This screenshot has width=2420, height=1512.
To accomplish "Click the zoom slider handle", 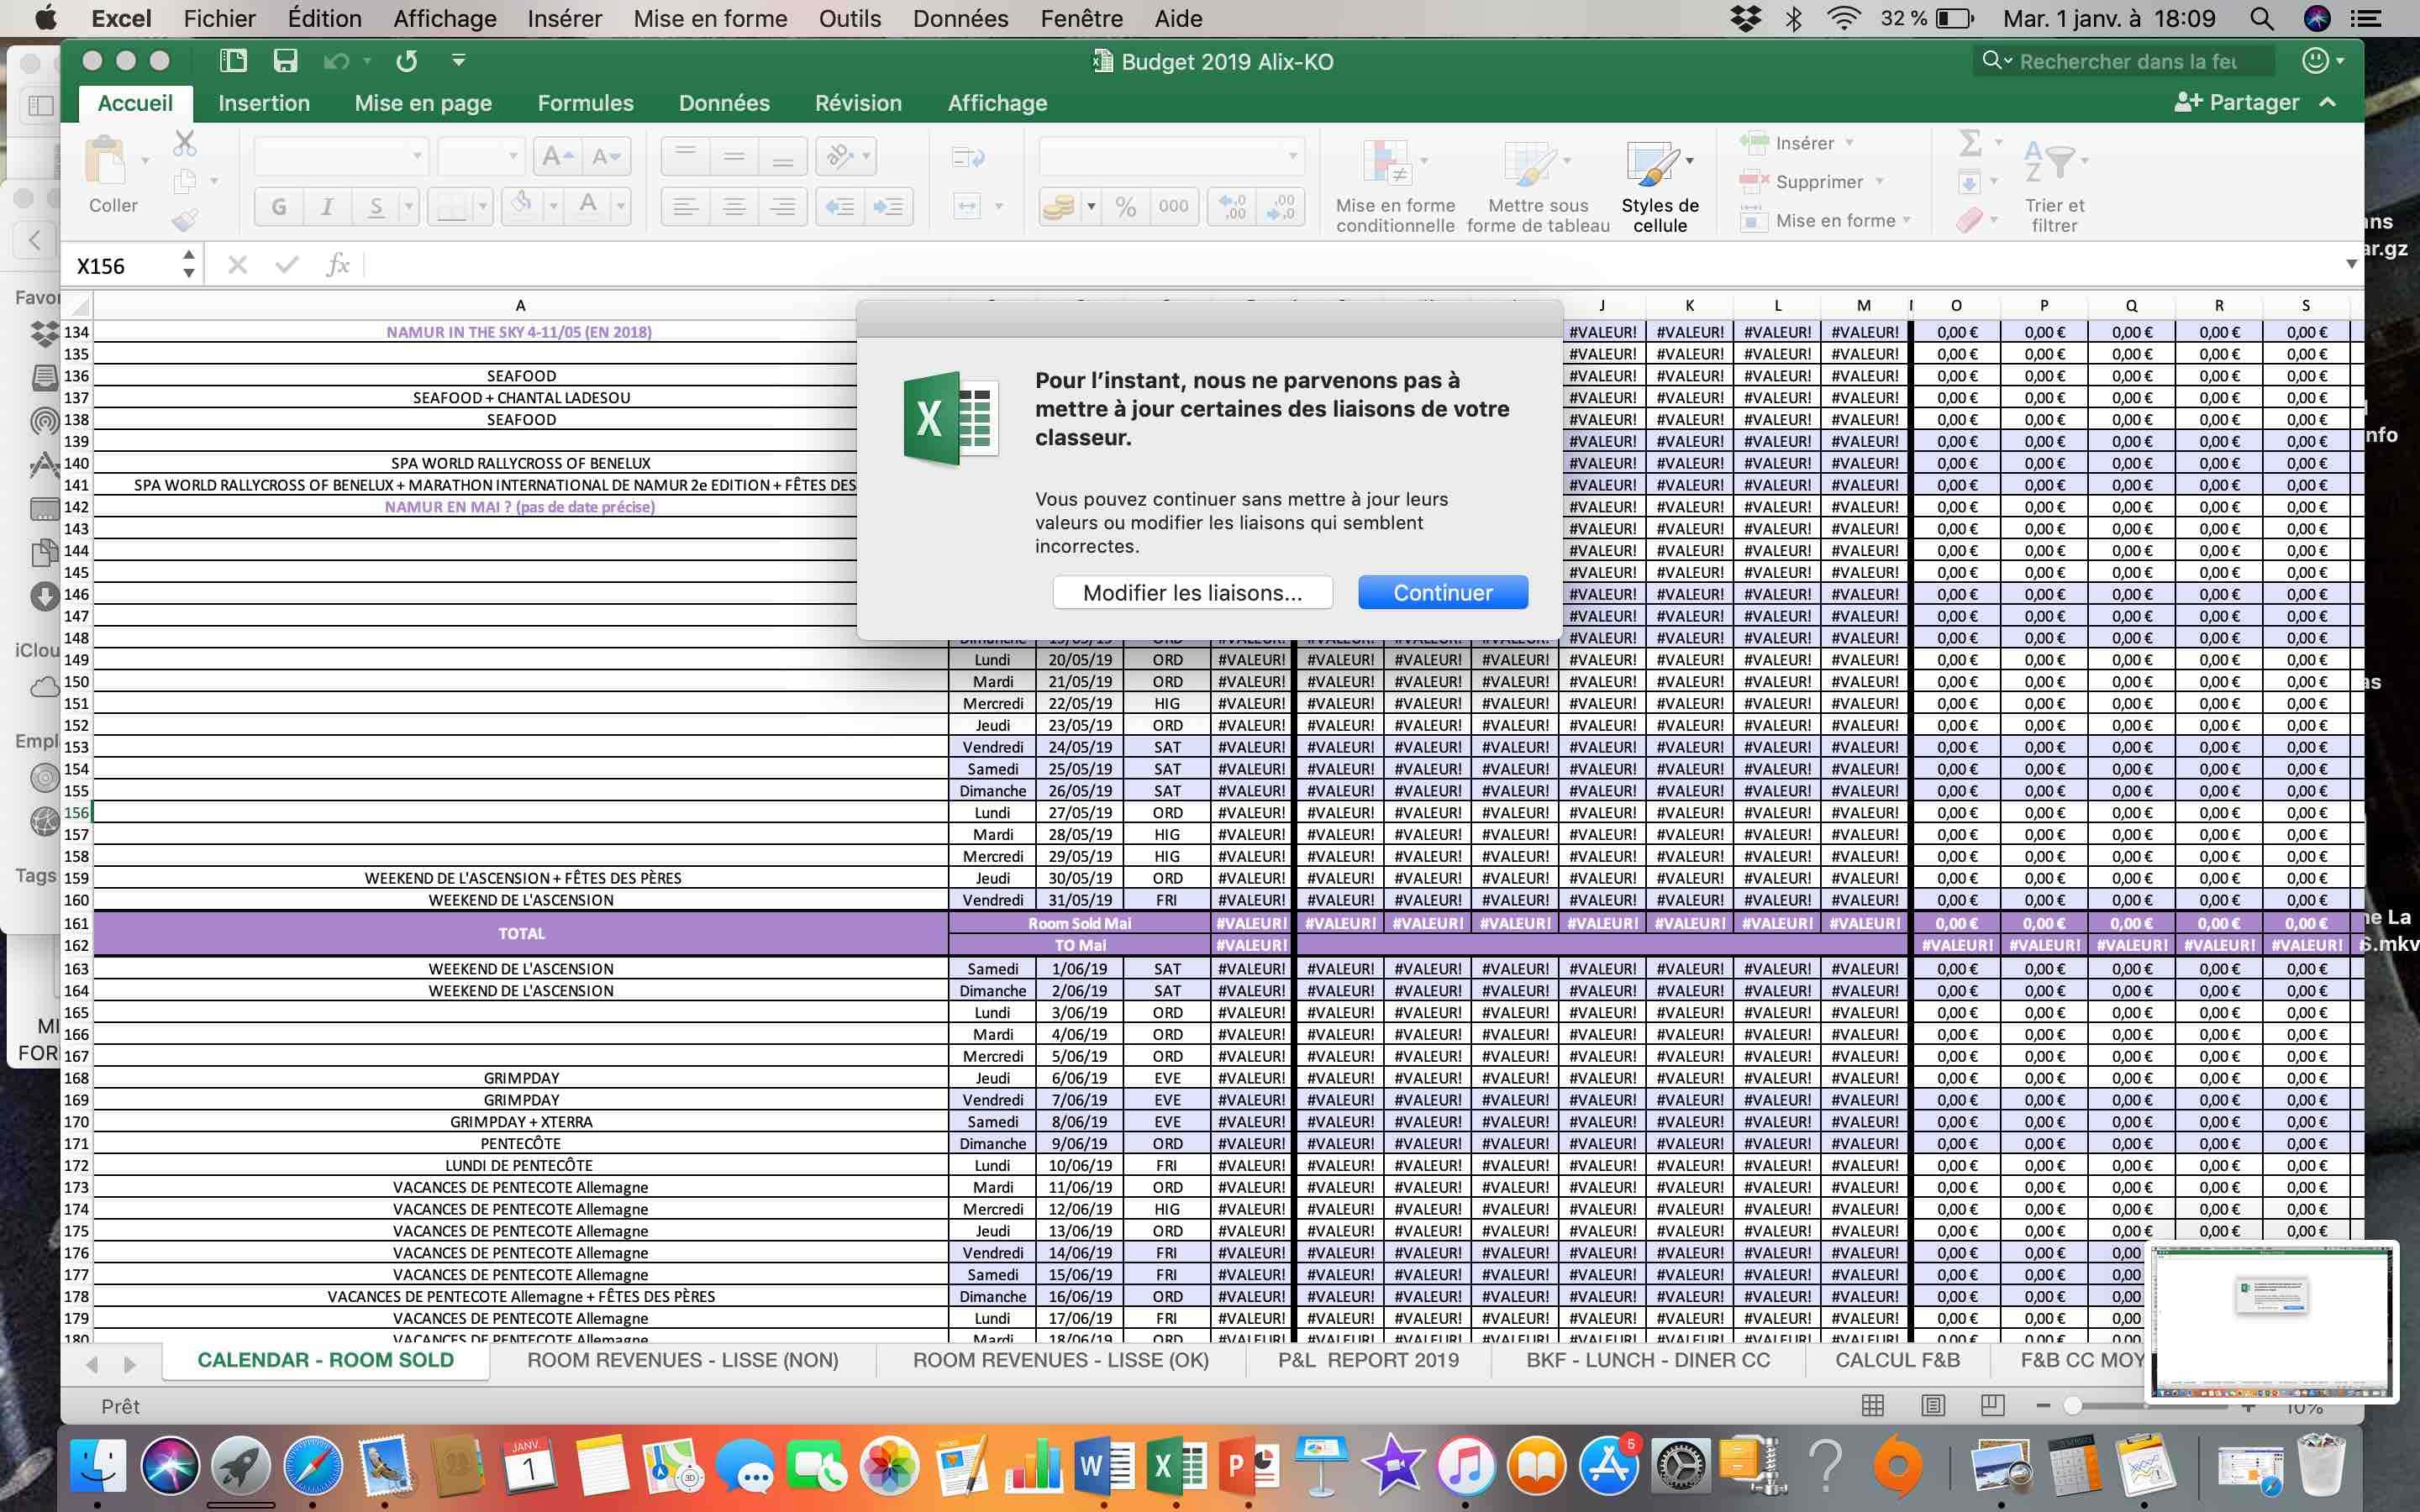I will [2072, 1406].
